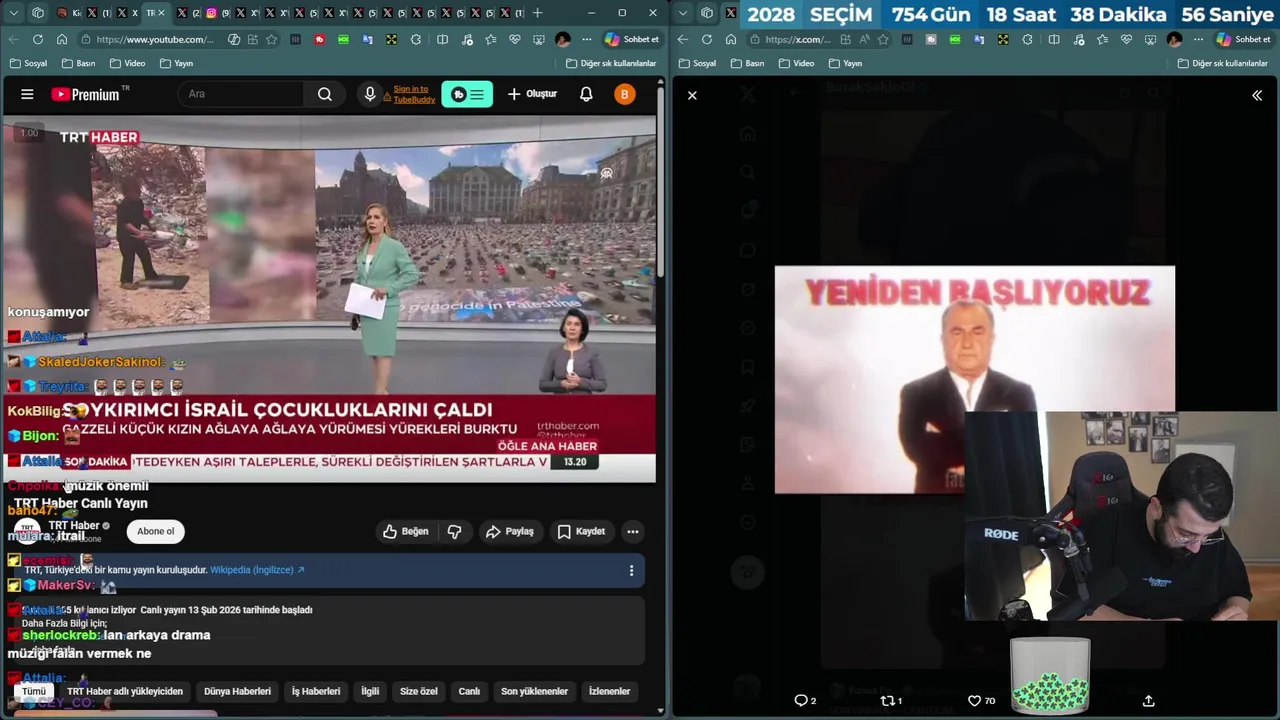1280x720 pixels.
Task: Open split screen icon in YouTube window
Action: click(x=442, y=39)
